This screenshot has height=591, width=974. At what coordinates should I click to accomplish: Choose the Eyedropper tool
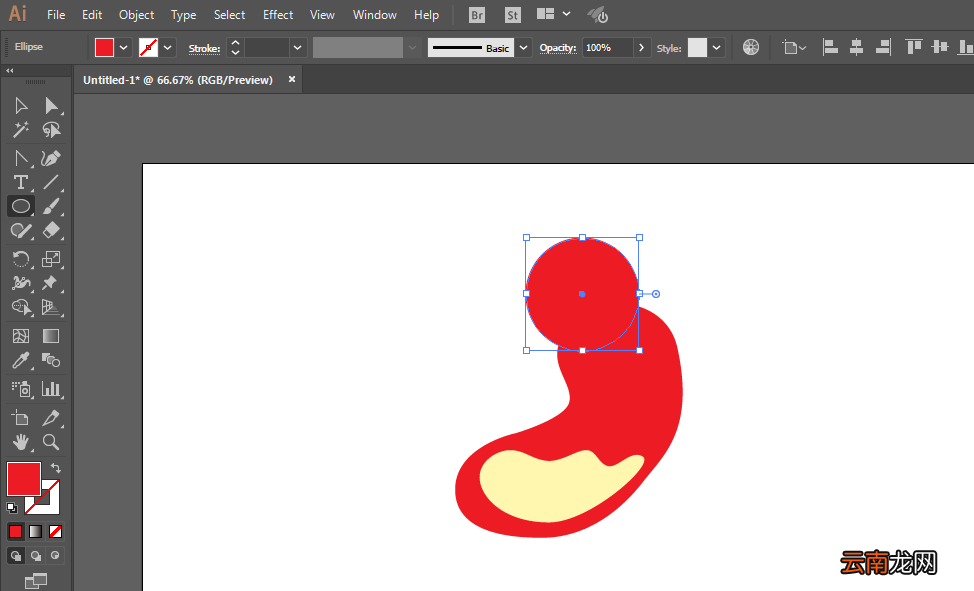20,360
